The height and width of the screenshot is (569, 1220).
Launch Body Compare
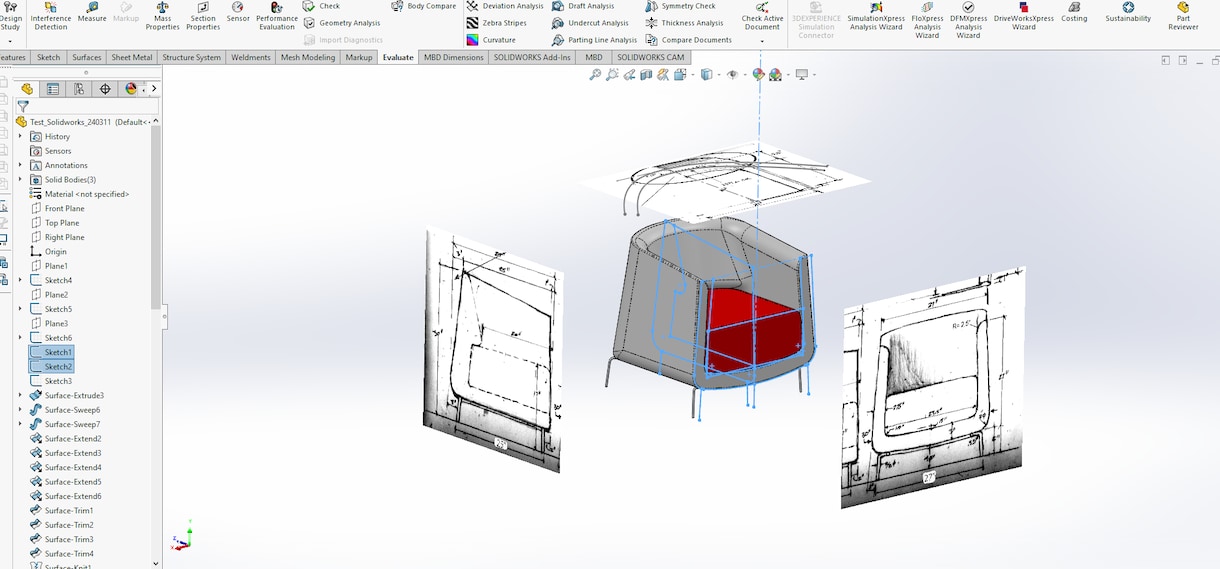[x=423, y=6]
